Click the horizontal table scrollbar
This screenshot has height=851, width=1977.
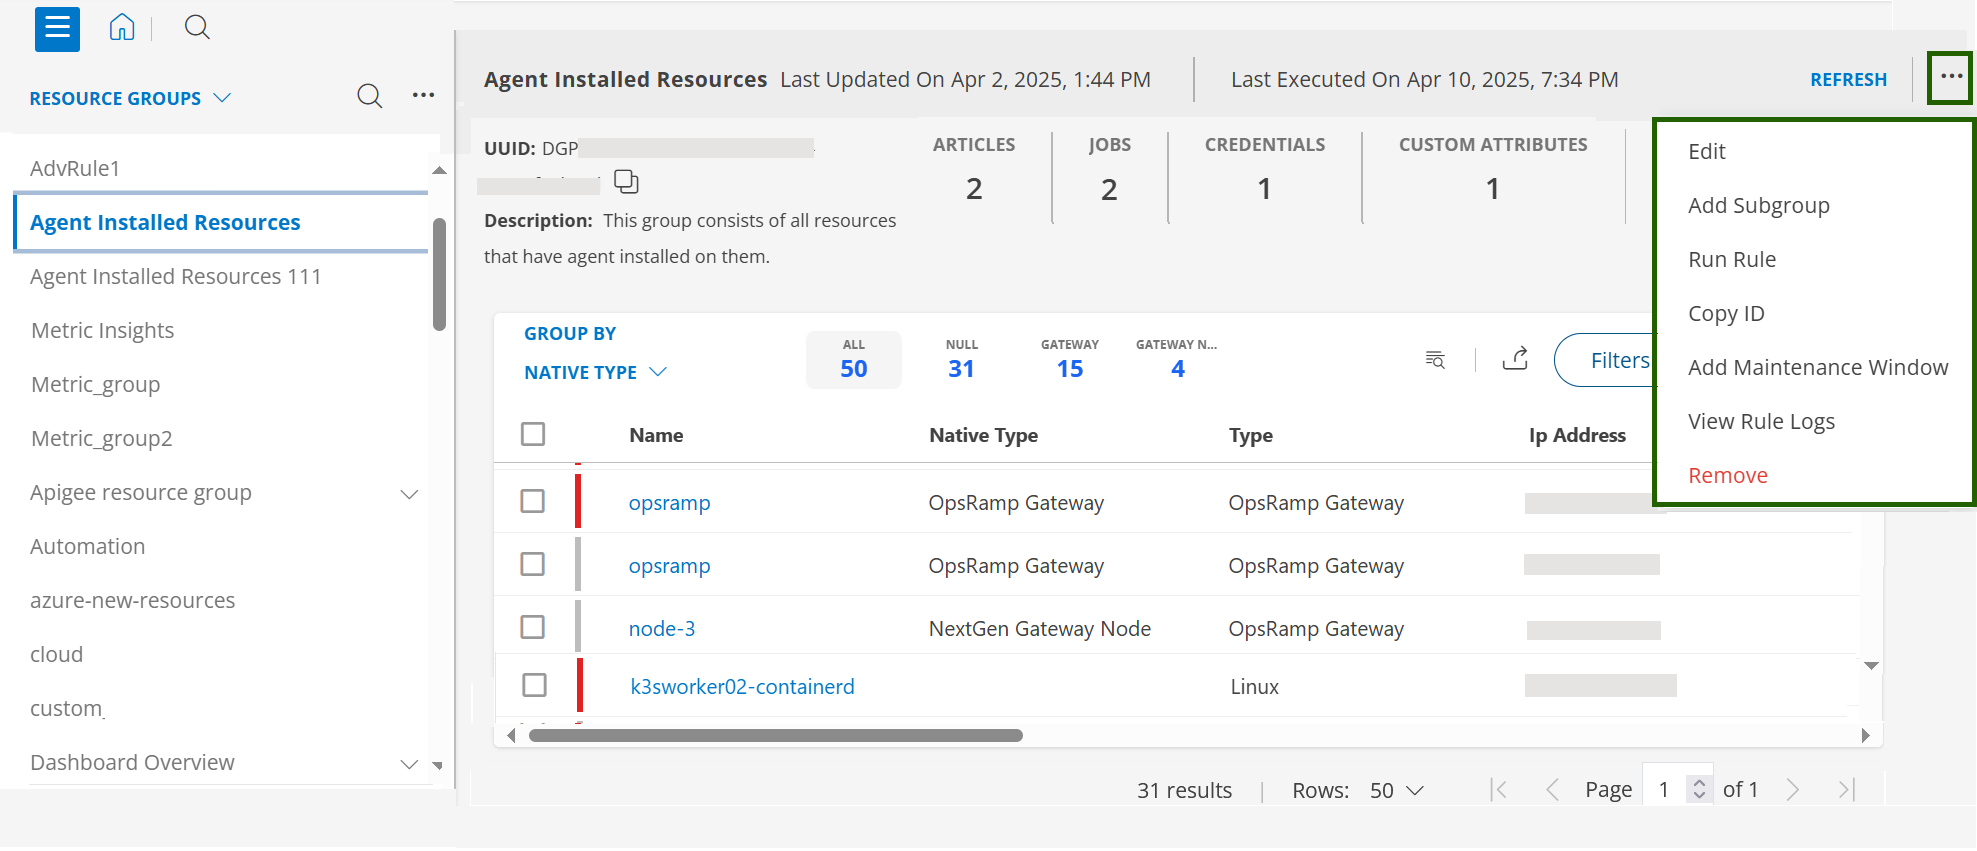click(x=775, y=736)
